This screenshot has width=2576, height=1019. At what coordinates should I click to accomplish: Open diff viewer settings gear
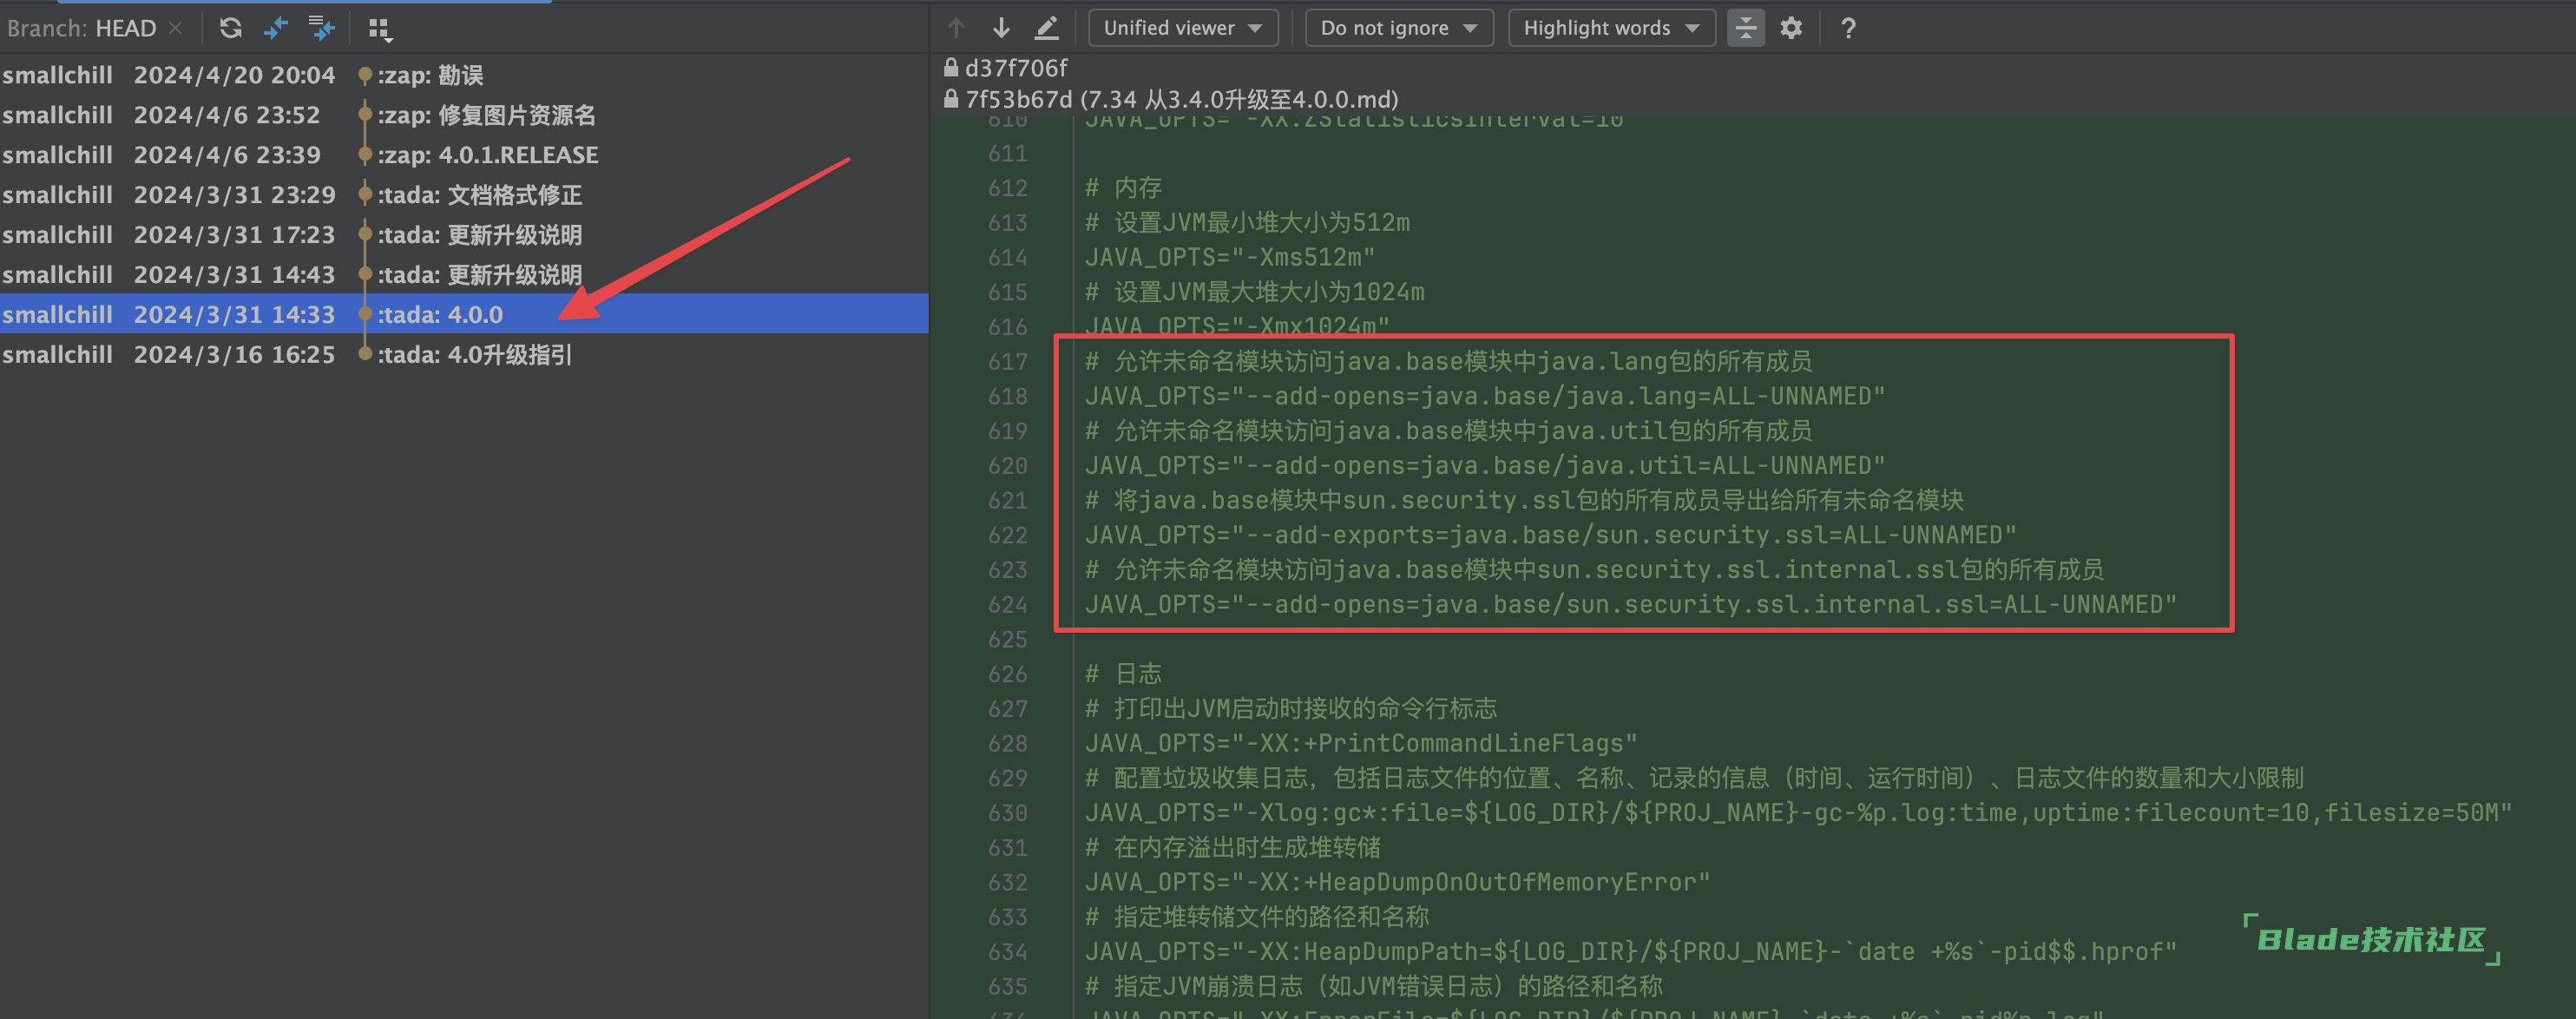click(1791, 28)
